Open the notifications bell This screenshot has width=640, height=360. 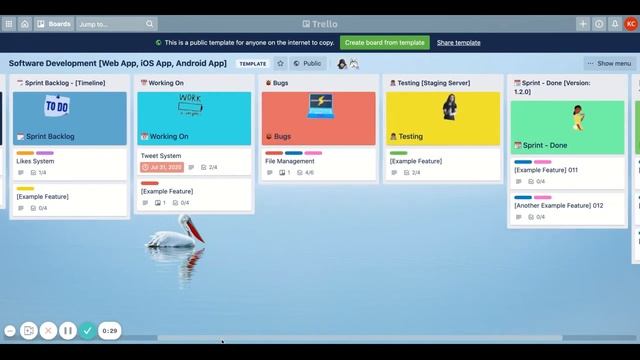pos(615,24)
